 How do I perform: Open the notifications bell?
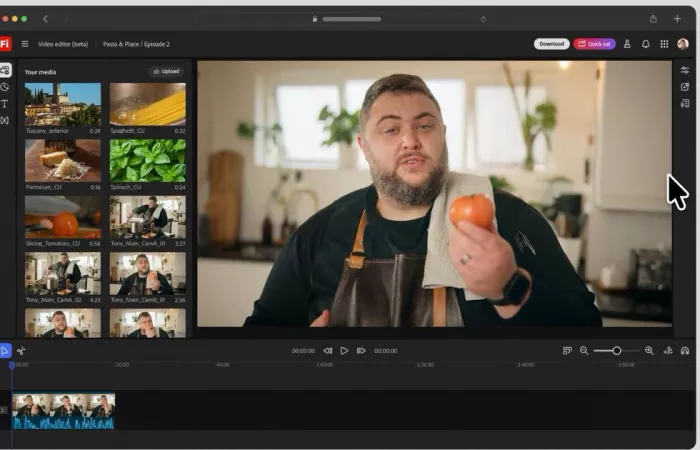[645, 44]
